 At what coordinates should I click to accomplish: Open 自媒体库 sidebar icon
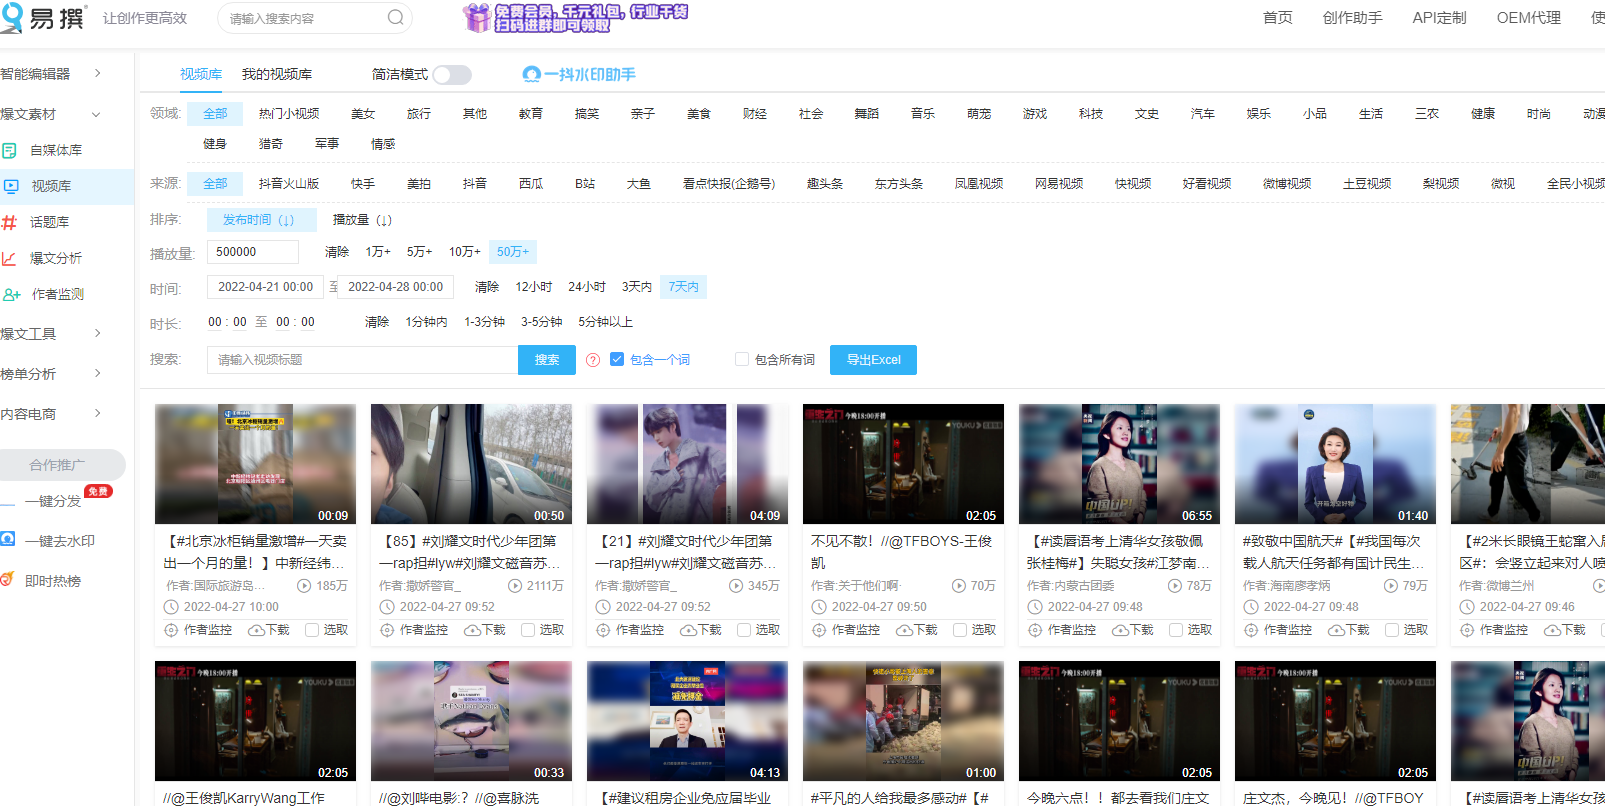tap(10, 150)
